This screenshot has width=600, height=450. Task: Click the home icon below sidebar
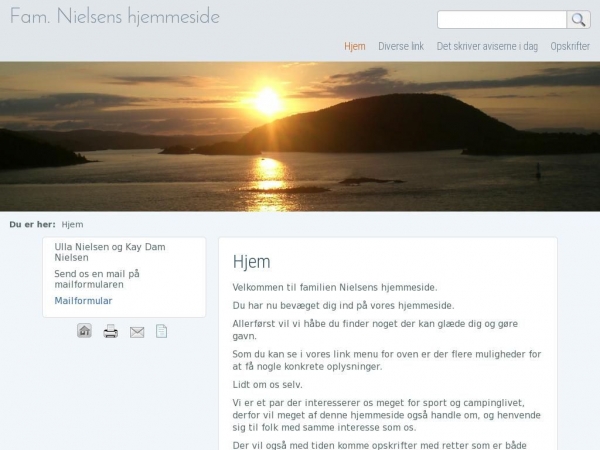(84, 331)
